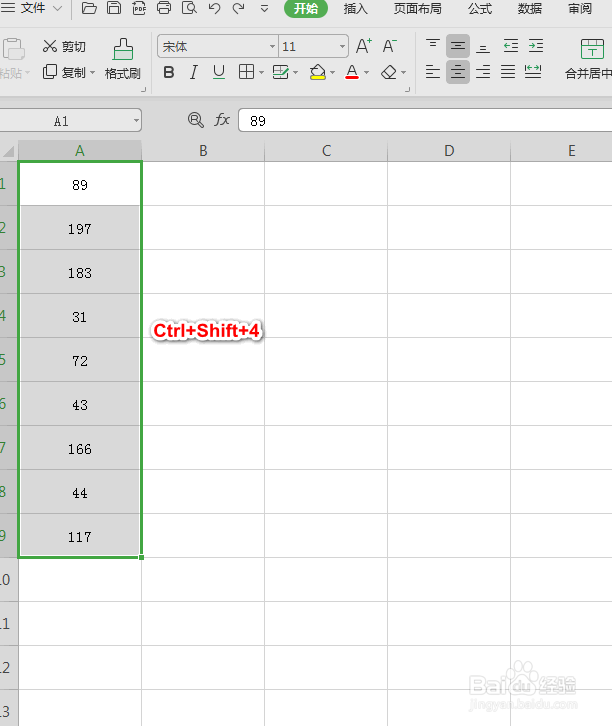Viewport: 612px width, 726px height.
Task: Click the table style draw border icon
Action: [281, 72]
